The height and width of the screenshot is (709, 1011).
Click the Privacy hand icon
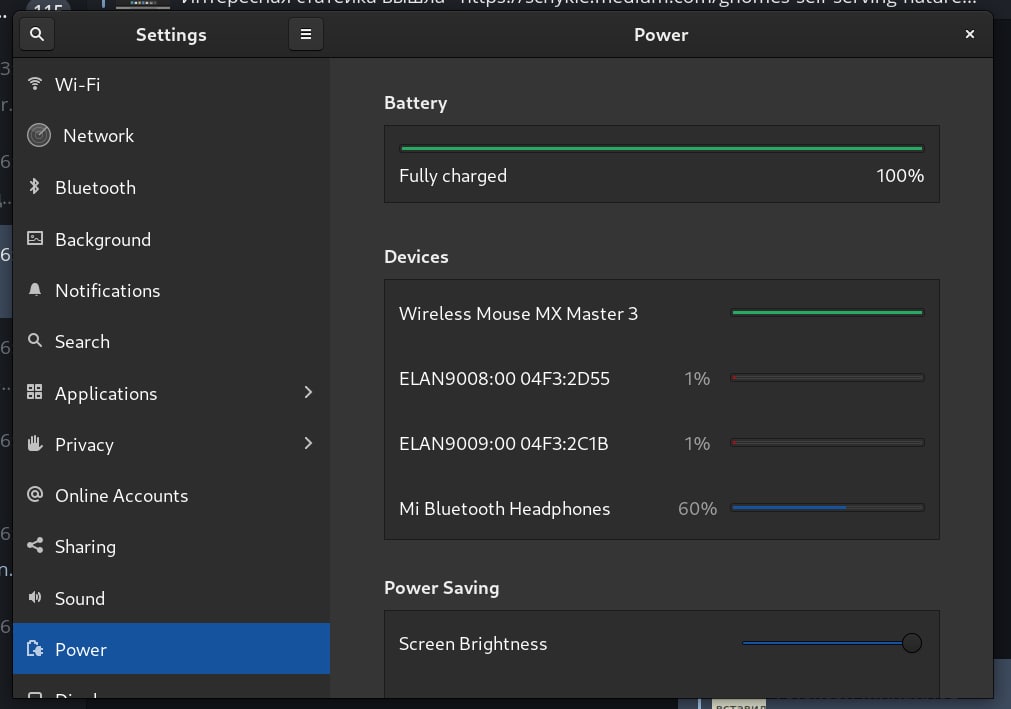click(35, 444)
